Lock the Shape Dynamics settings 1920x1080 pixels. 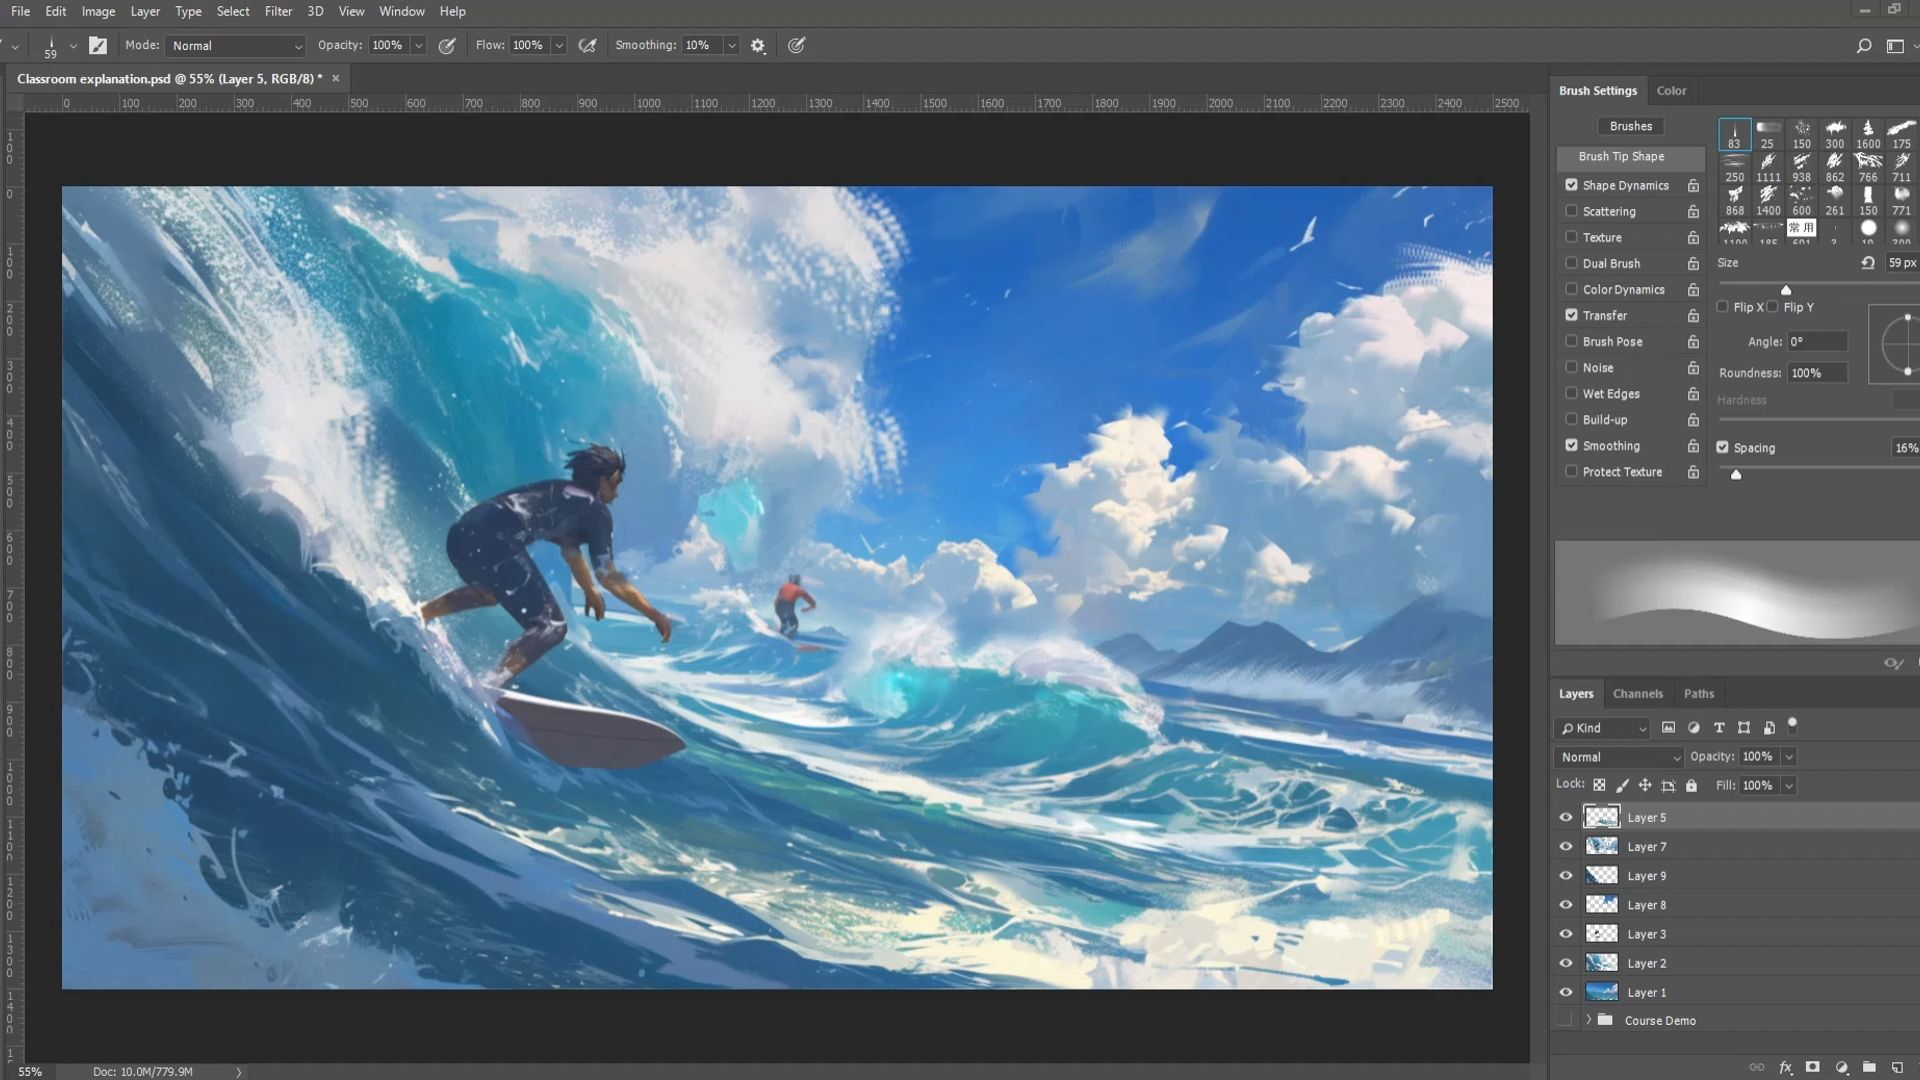(x=1693, y=186)
